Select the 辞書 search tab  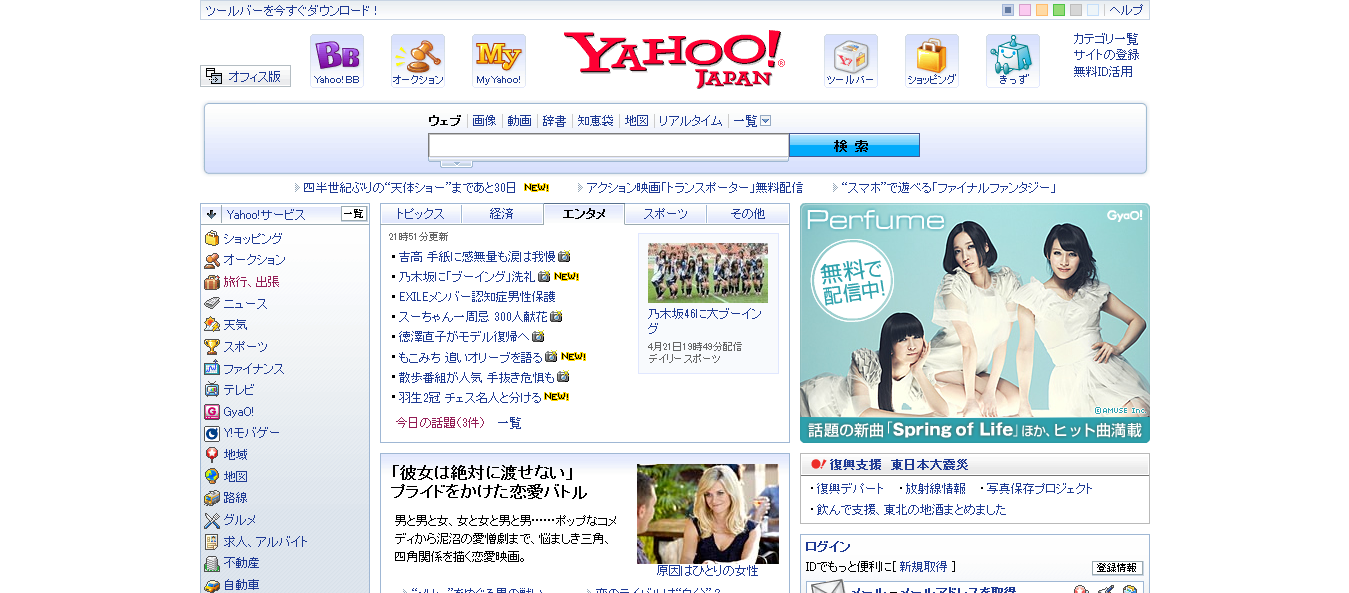click(x=554, y=121)
